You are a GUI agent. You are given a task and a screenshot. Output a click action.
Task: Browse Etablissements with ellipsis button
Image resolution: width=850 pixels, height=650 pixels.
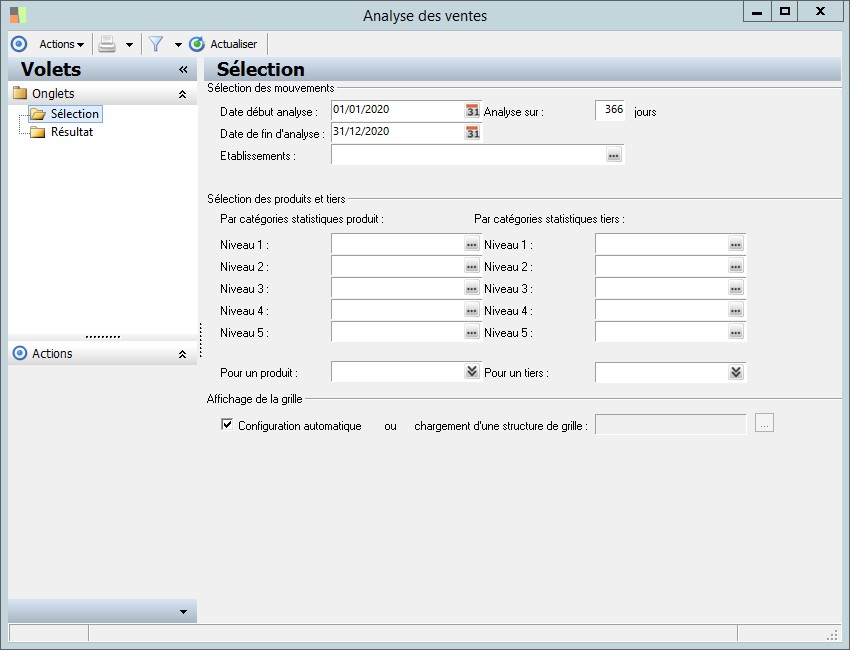pos(613,155)
